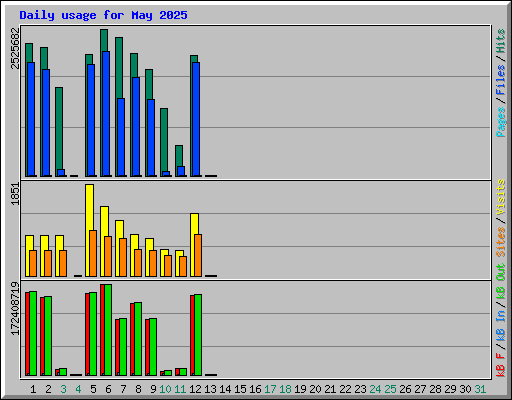Click the day 8 green kB Out bar
This screenshot has width=512, height=400.
tap(138, 339)
